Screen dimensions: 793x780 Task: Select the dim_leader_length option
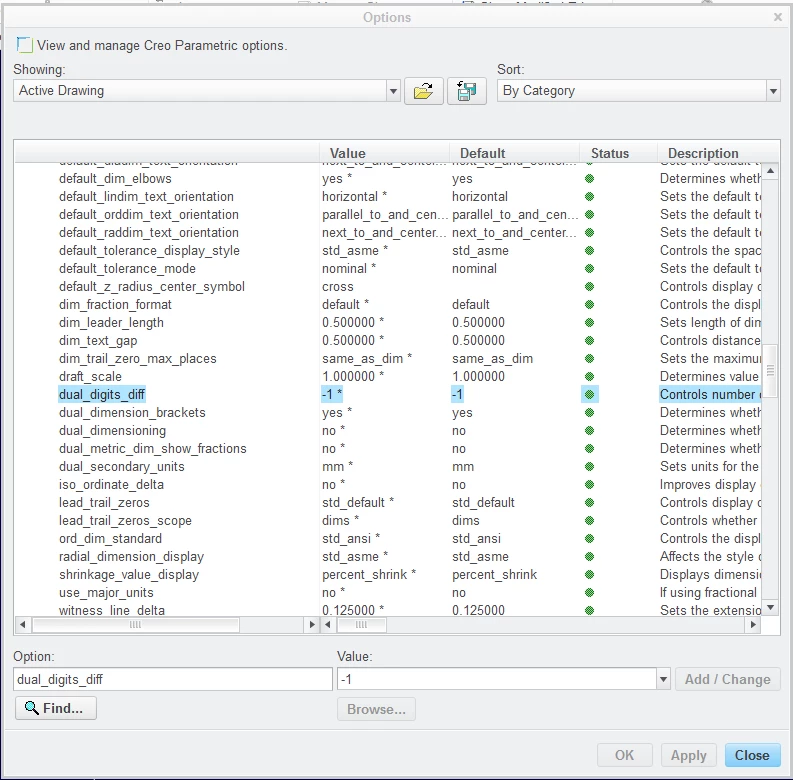point(111,323)
